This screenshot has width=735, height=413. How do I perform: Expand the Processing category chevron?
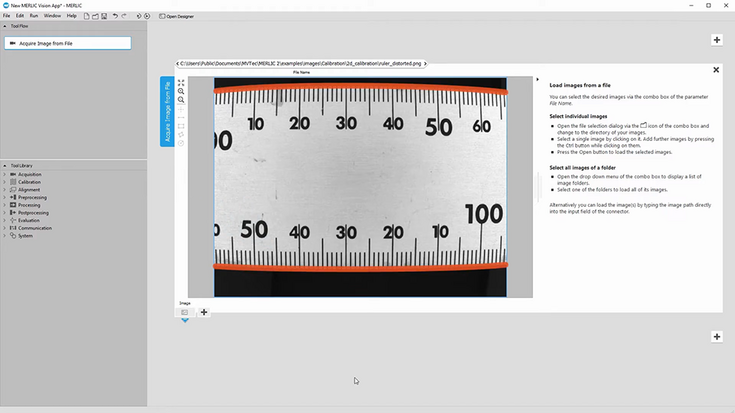click(x=5, y=205)
